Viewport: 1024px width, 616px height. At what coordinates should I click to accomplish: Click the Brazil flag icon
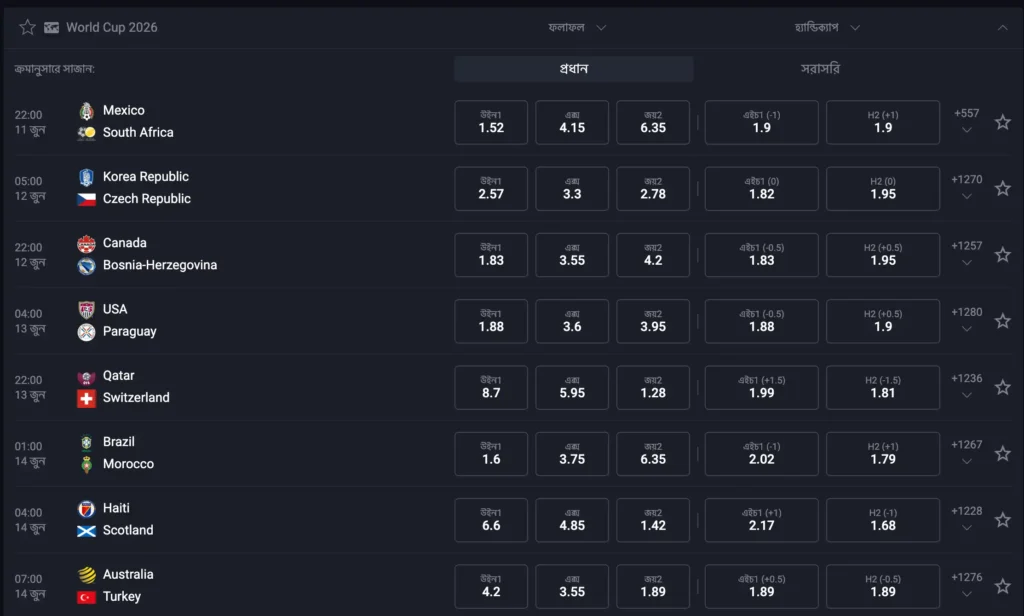[x=87, y=441]
